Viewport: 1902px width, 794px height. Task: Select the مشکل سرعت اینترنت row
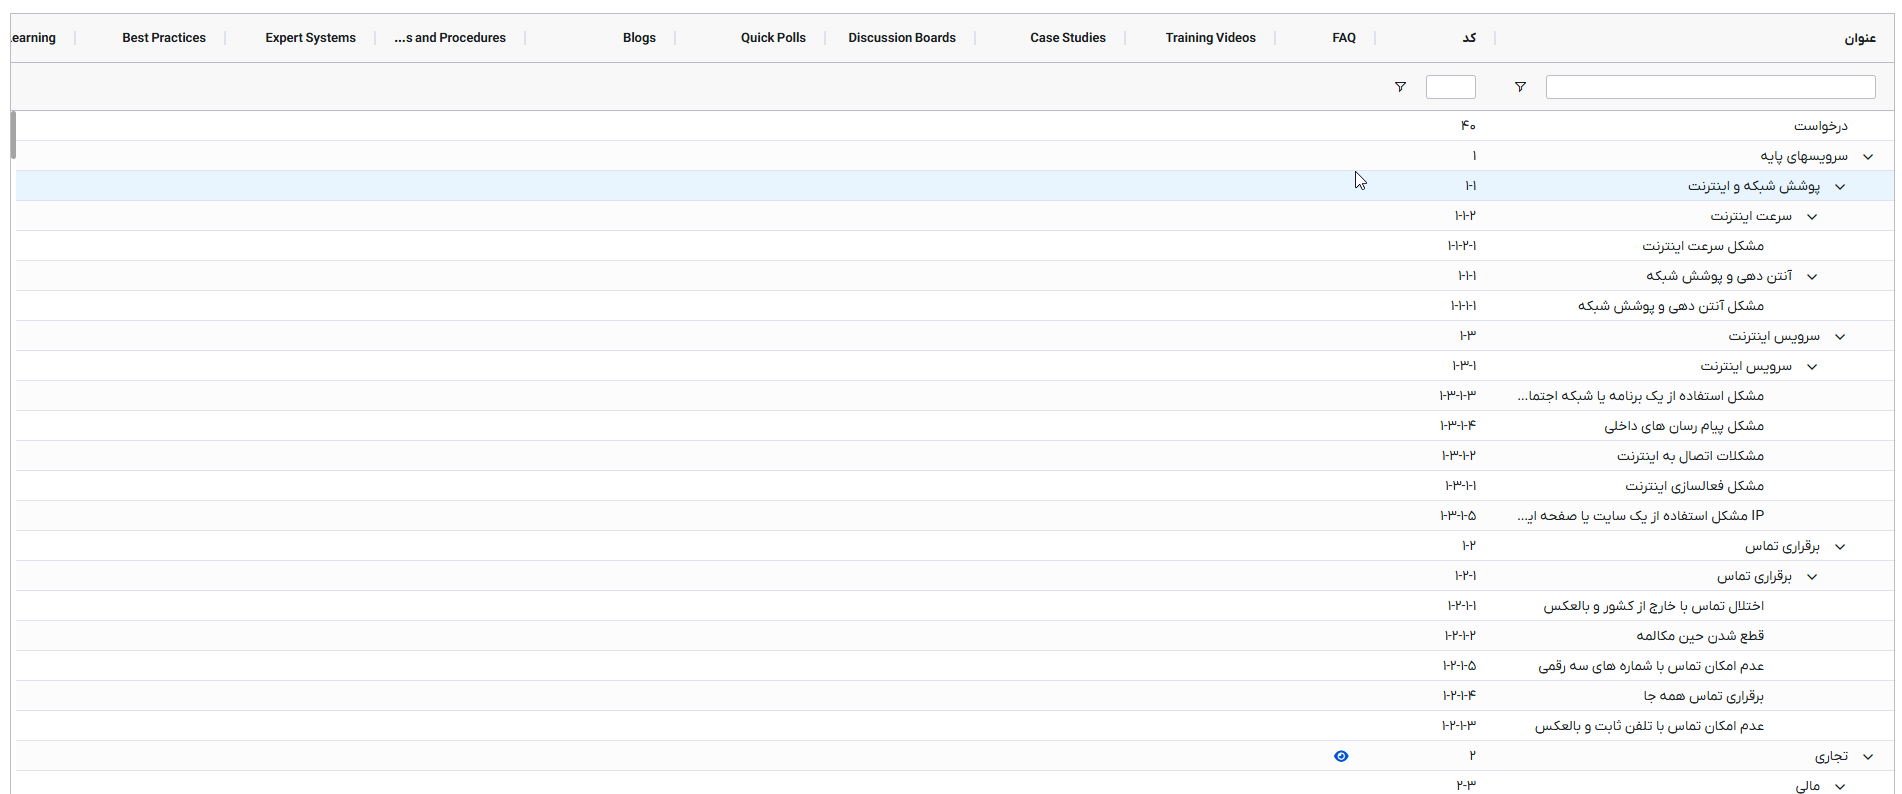coord(1702,246)
